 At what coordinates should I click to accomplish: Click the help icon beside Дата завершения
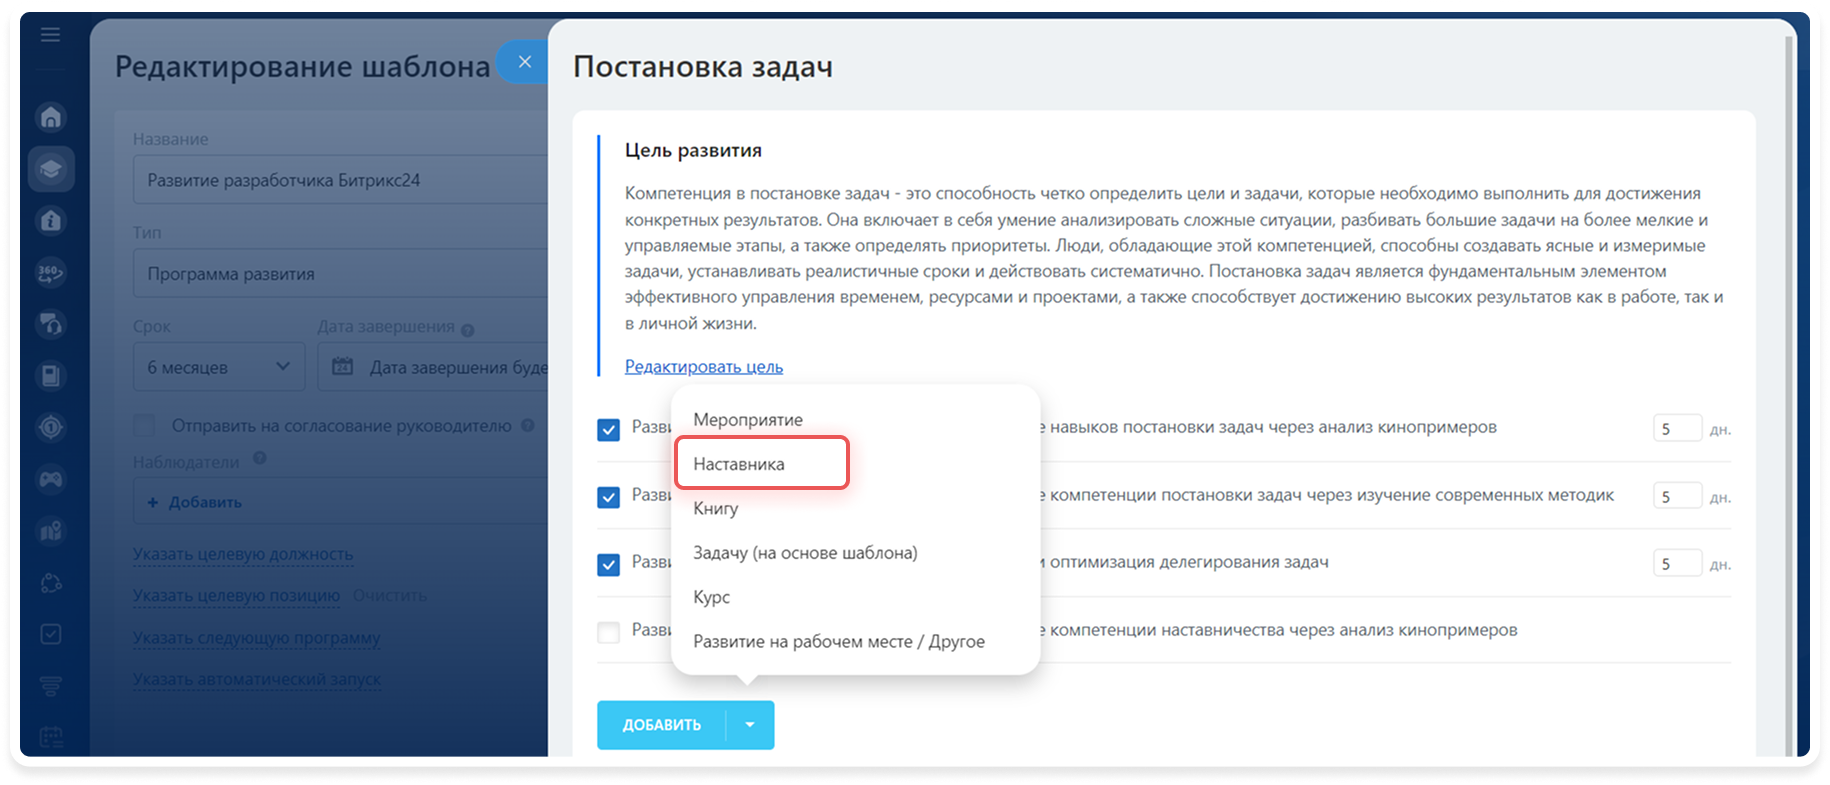468,330
